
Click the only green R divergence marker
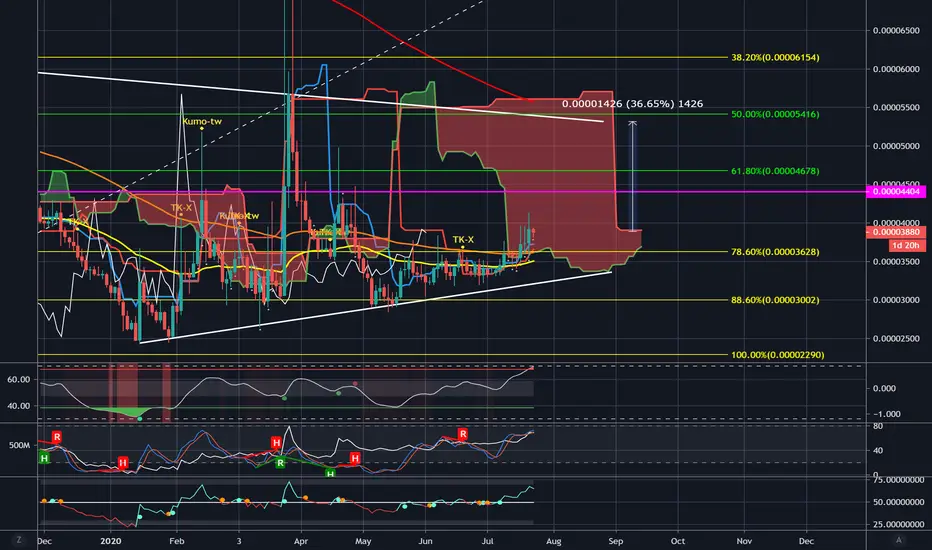(x=280, y=463)
